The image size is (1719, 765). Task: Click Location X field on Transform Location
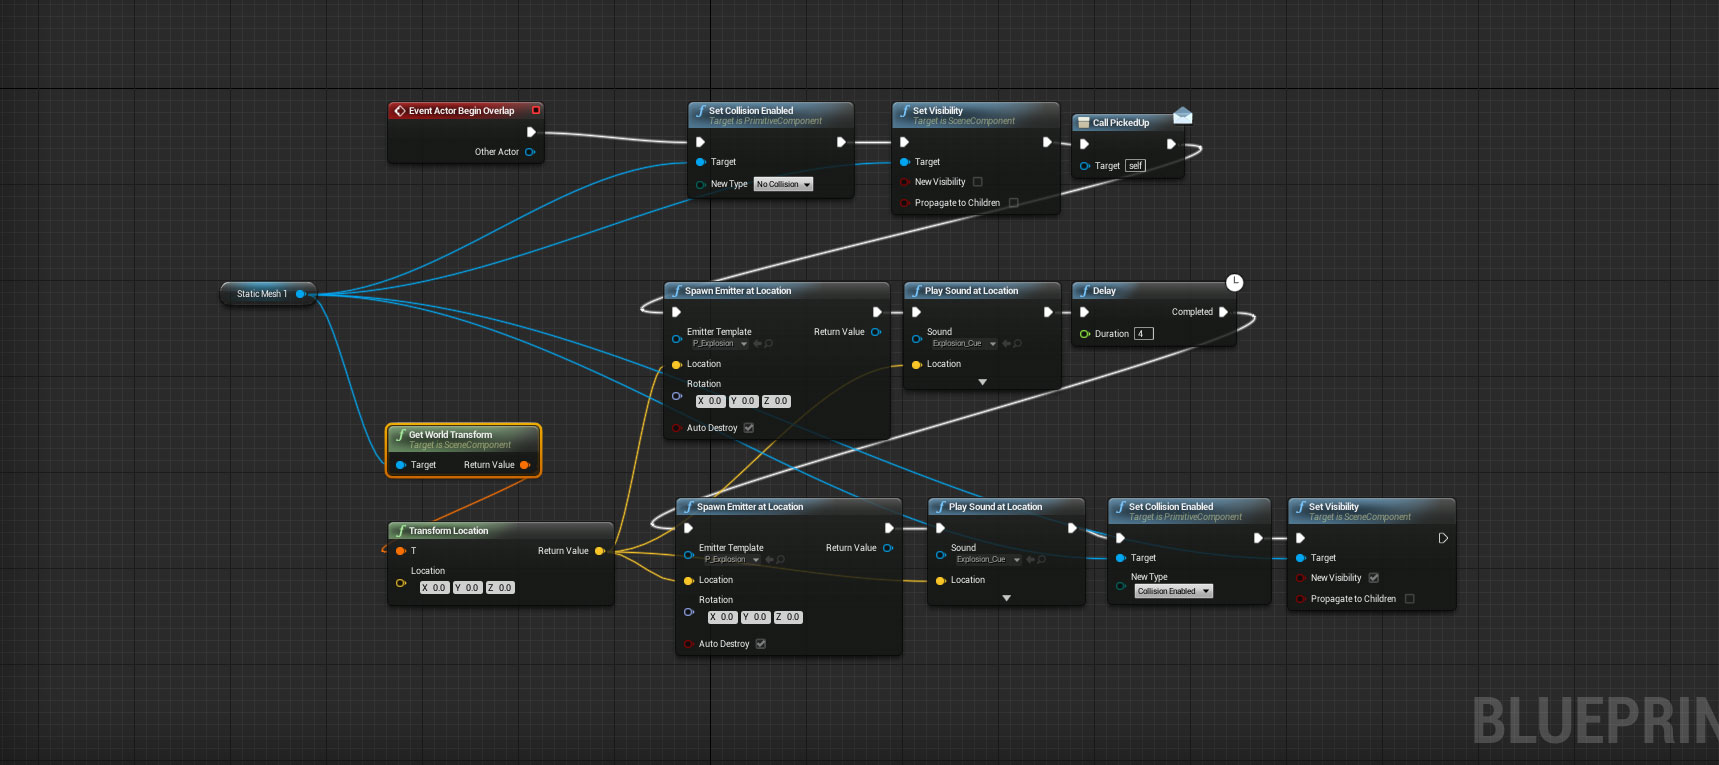[x=434, y=588]
